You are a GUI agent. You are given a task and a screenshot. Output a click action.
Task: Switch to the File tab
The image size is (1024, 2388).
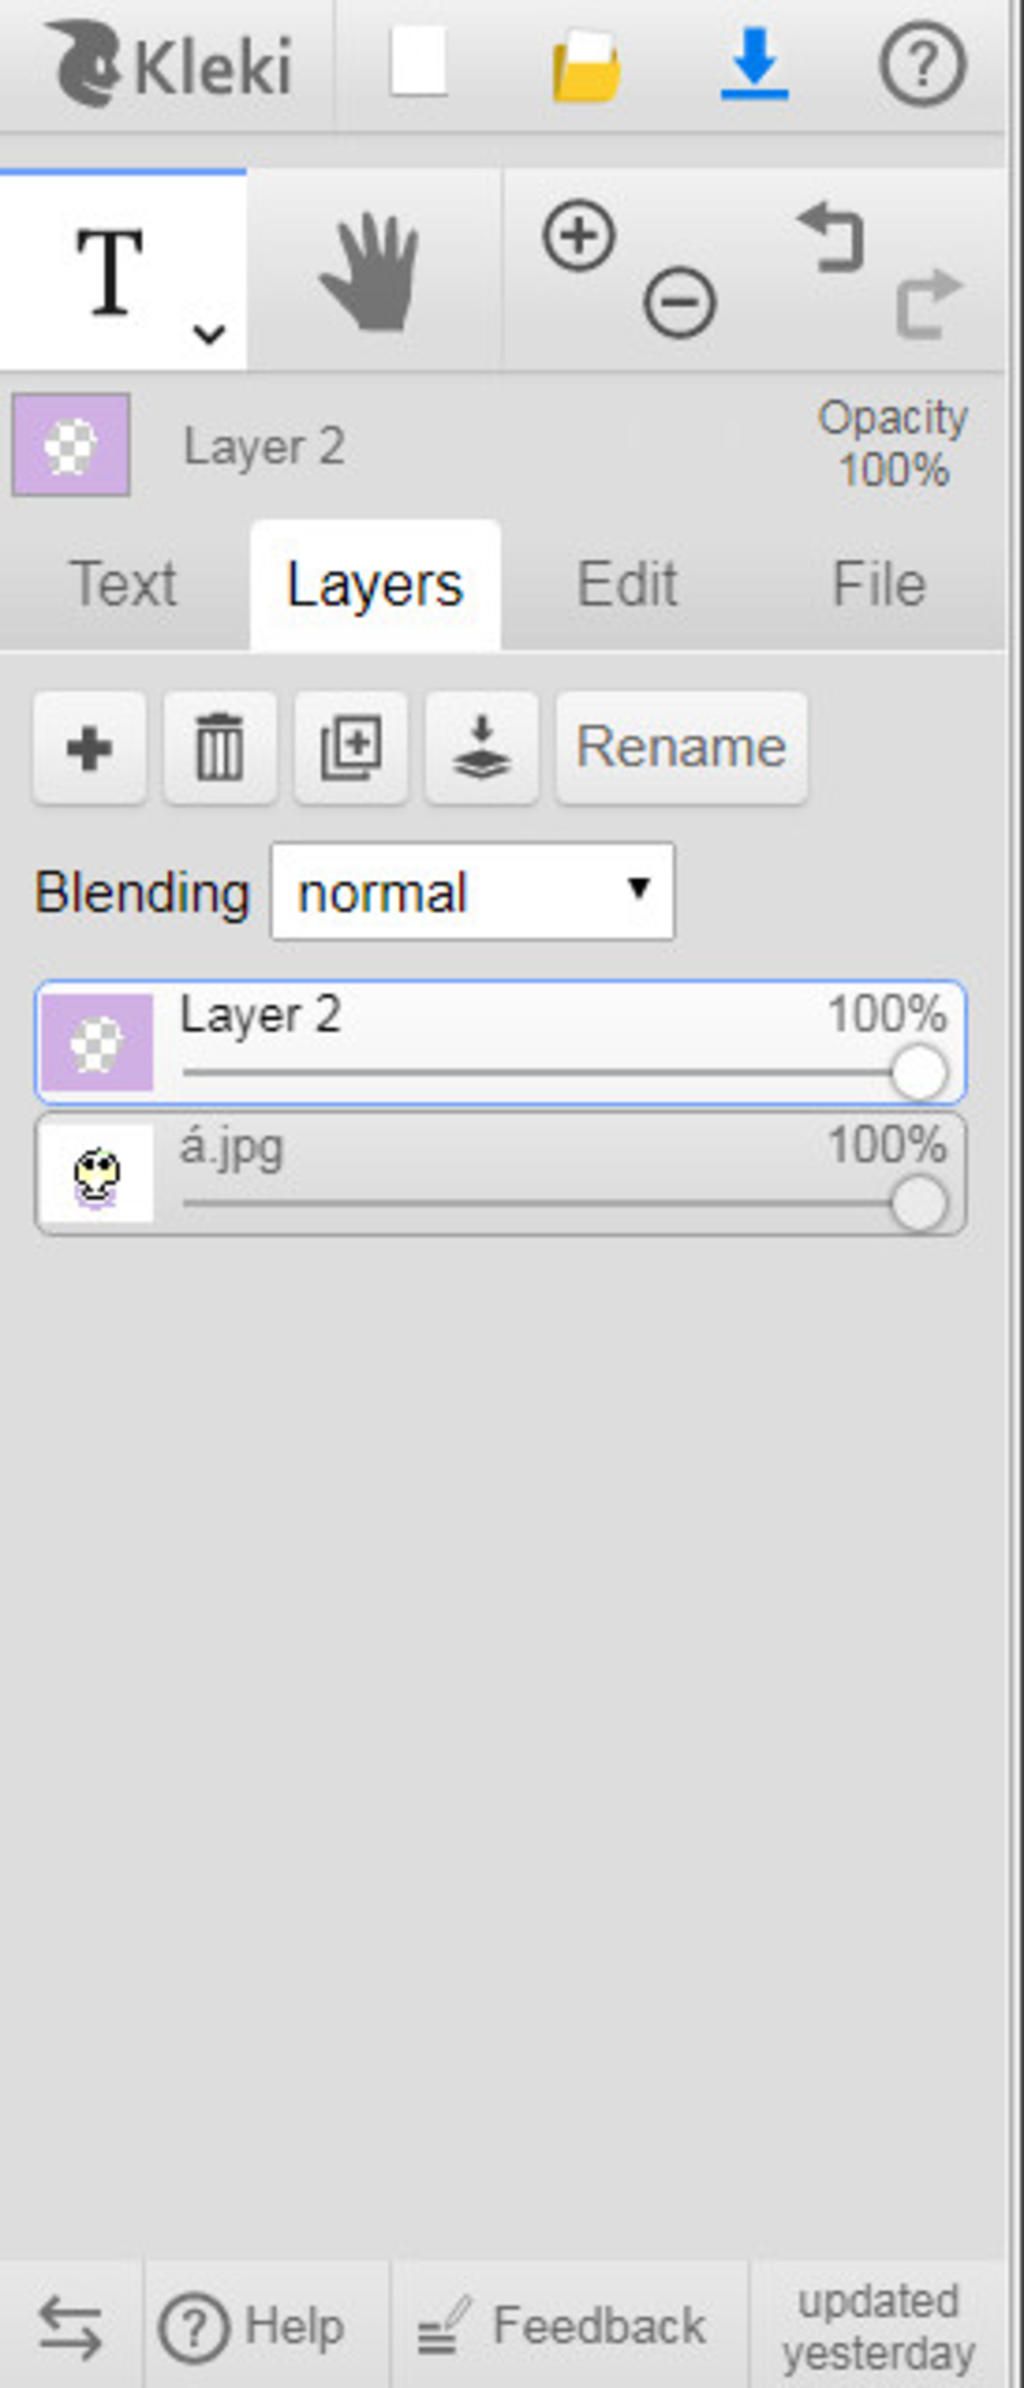(879, 585)
